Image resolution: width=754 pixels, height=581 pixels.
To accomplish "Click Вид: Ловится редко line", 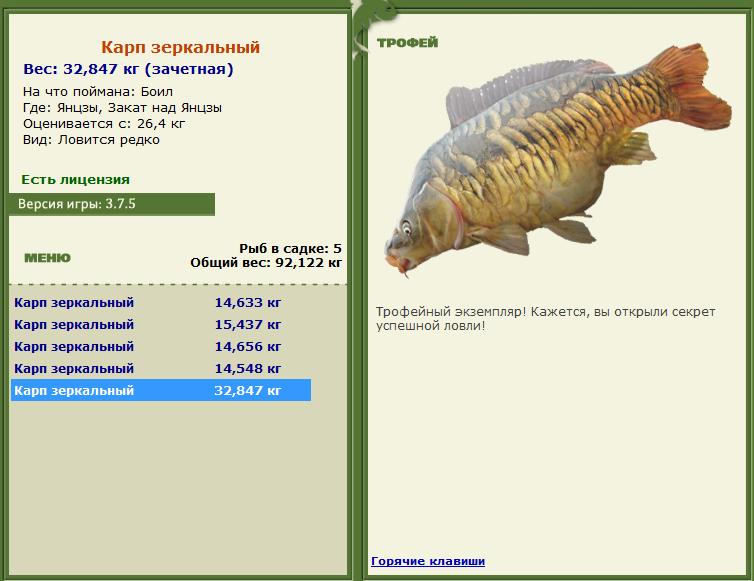I will pyautogui.click(x=91, y=140).
